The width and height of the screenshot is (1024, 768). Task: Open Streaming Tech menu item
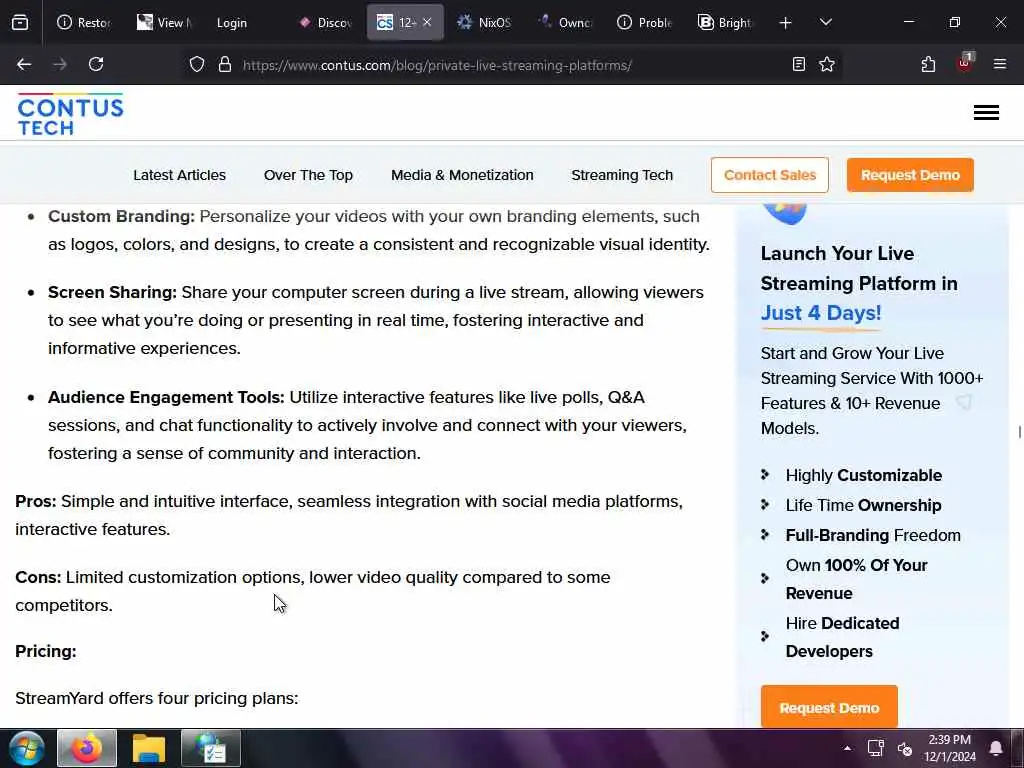click(x=622, y=175)
